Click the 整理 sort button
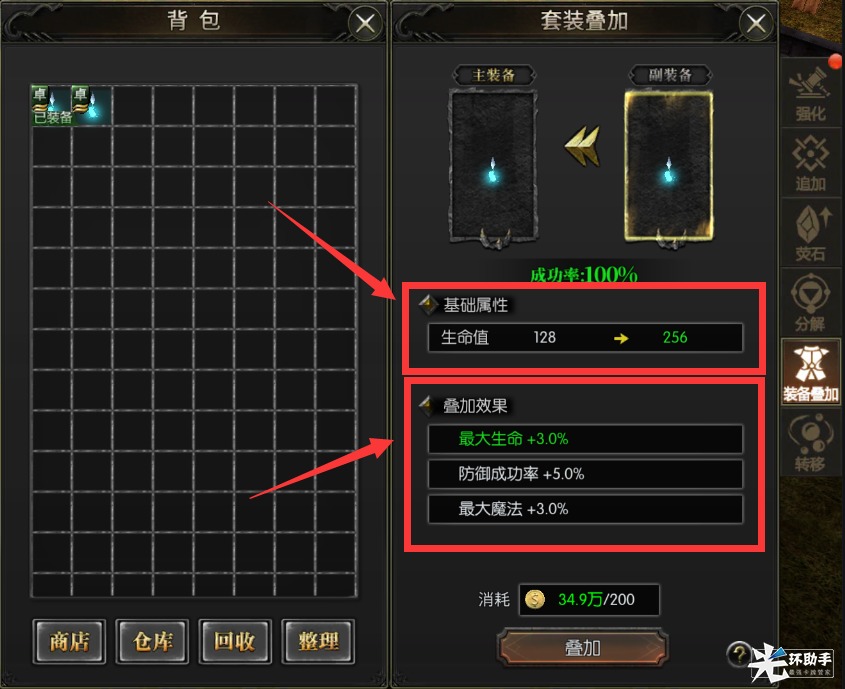The height and width of the screenshot is (689, 845). click(318, 641)
